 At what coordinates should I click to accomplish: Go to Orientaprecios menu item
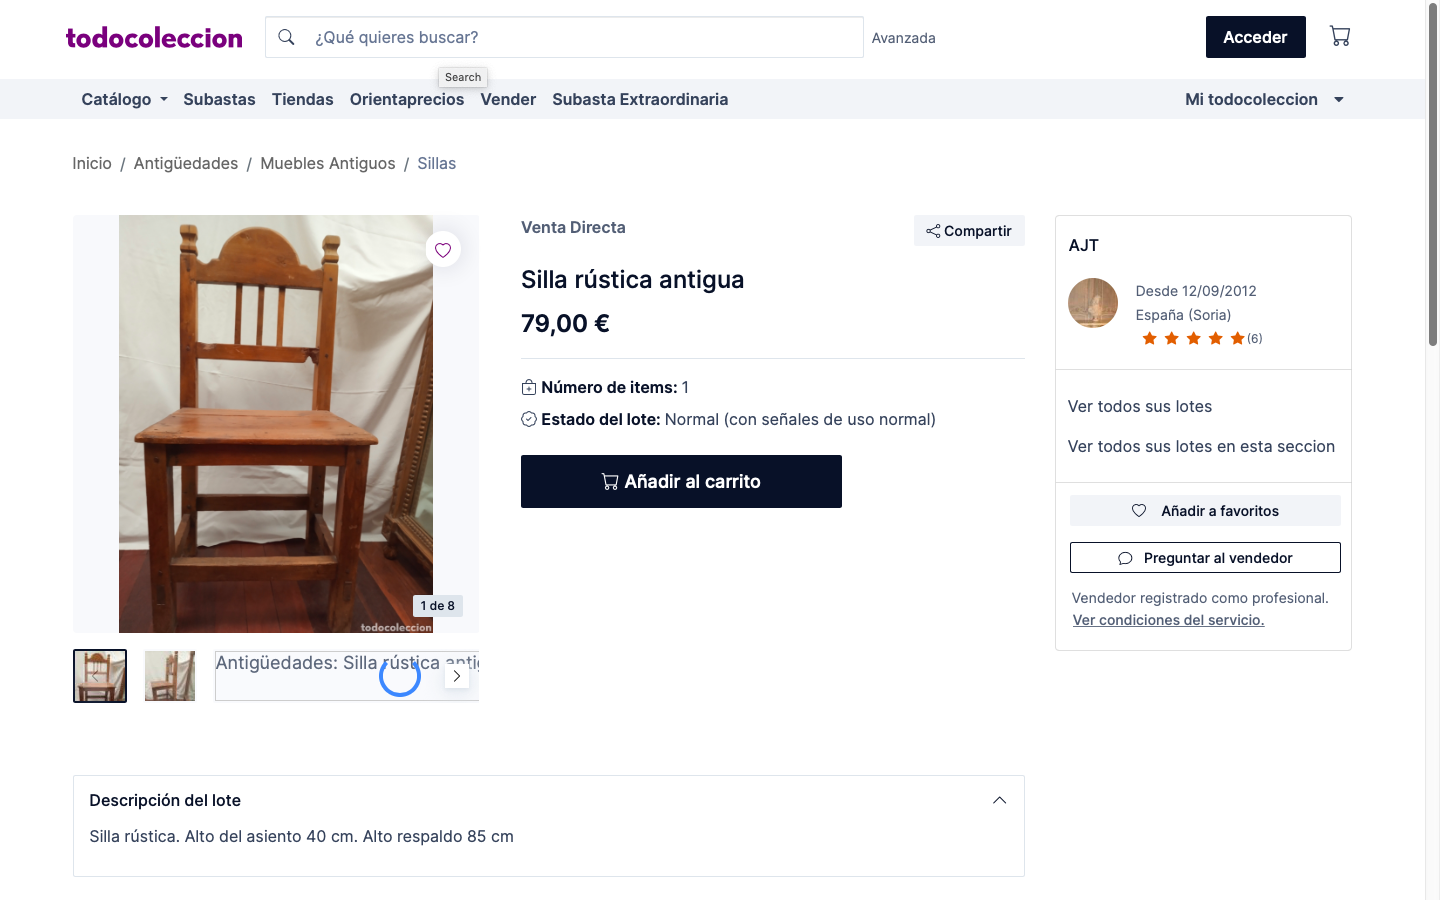point(406,99)
